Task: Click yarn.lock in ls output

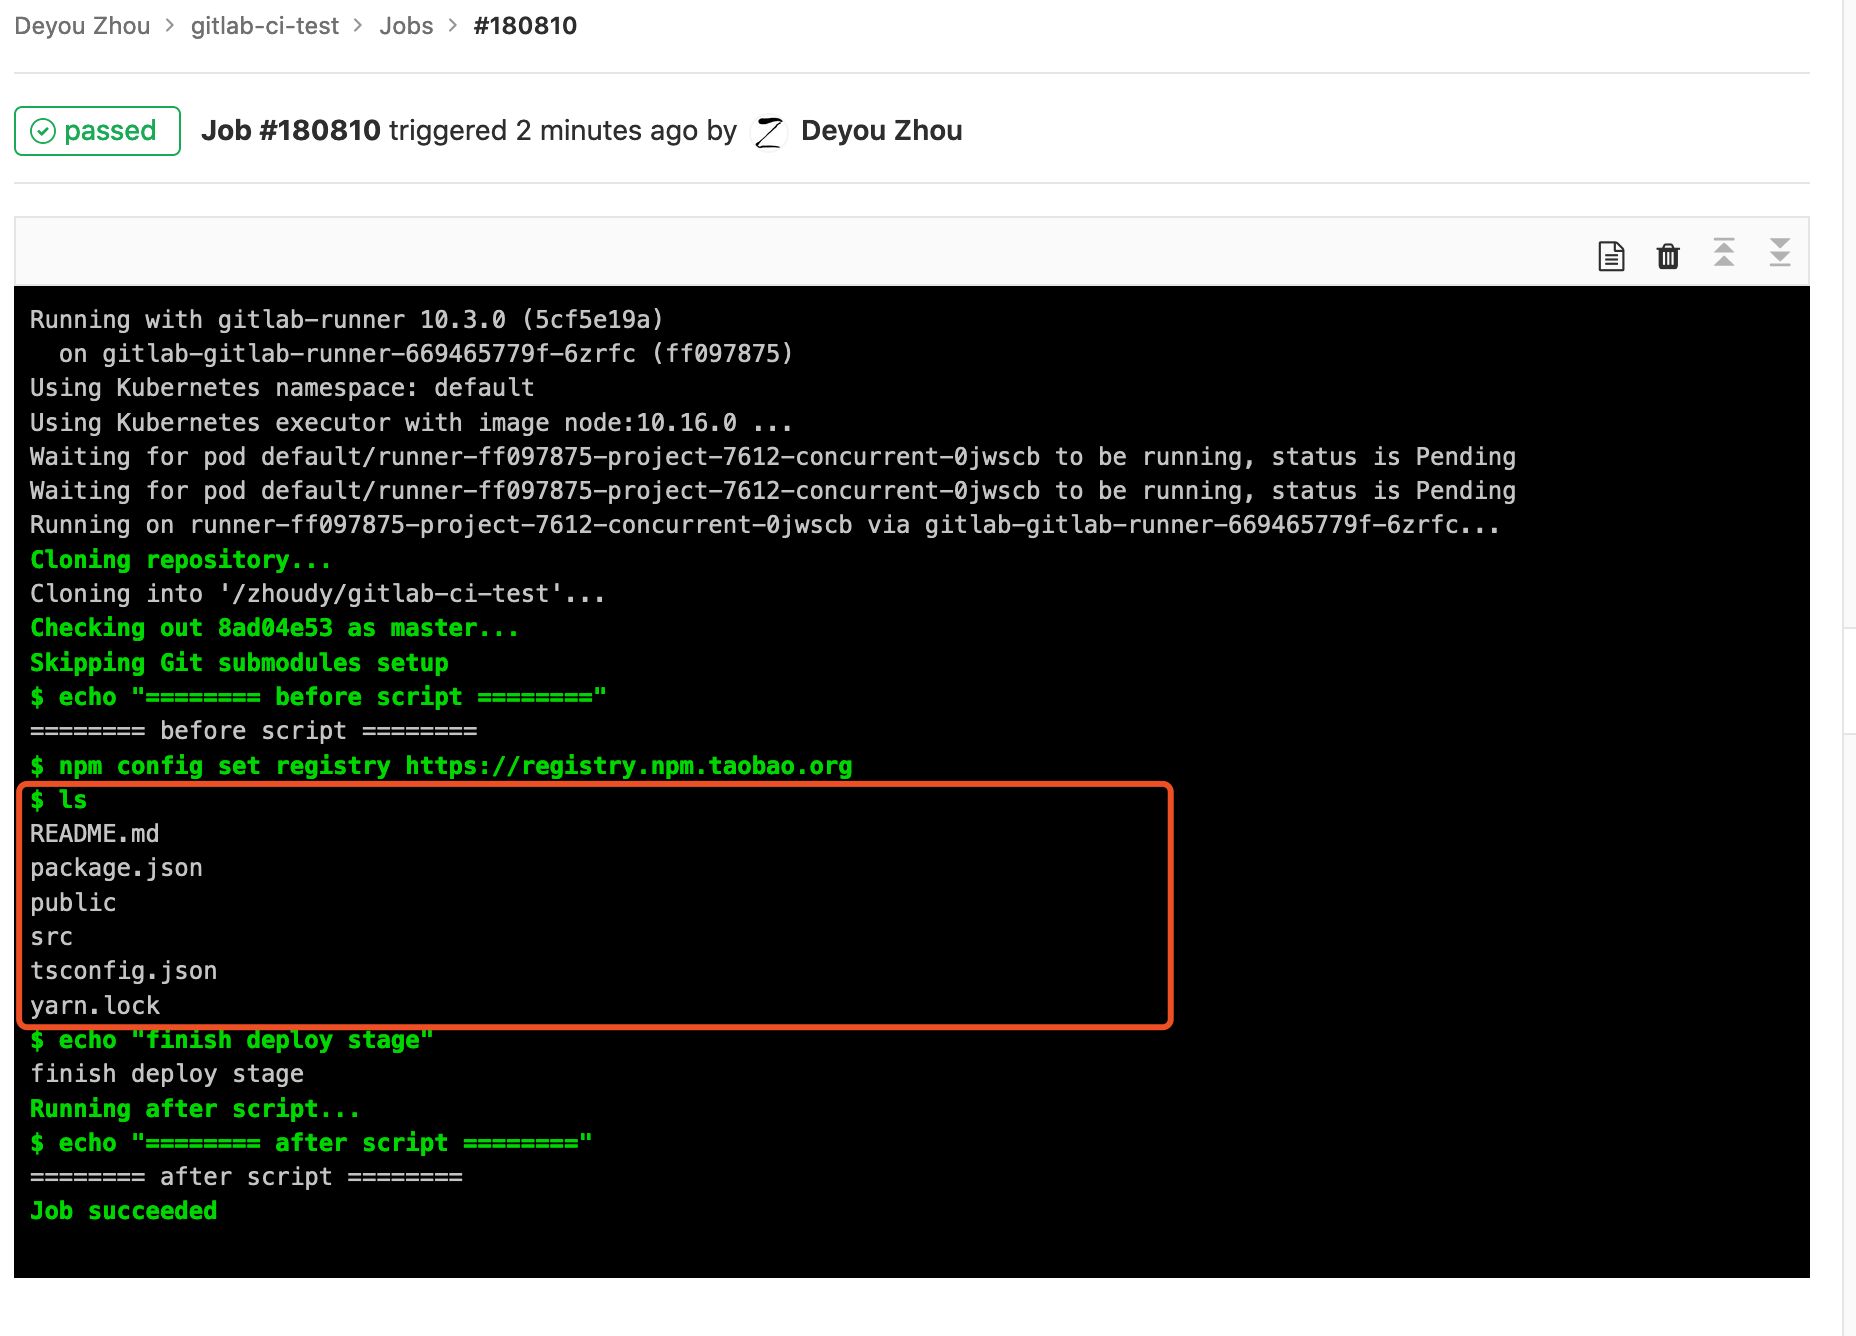Action: [94, 1006]
